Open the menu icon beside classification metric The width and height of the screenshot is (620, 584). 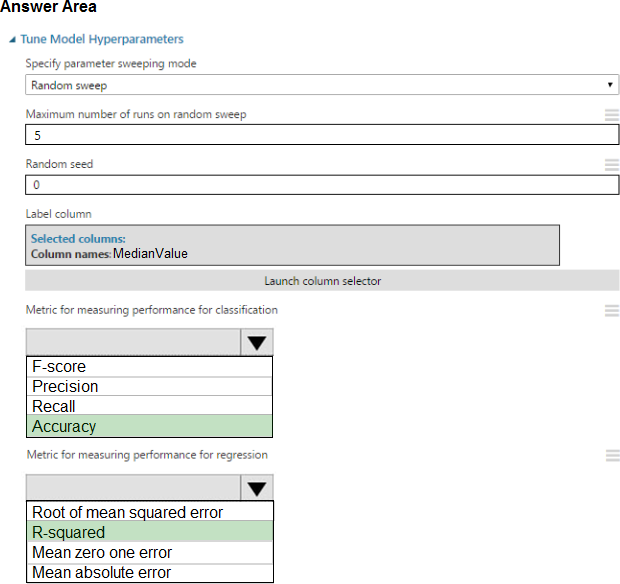[x=611, y=311]
